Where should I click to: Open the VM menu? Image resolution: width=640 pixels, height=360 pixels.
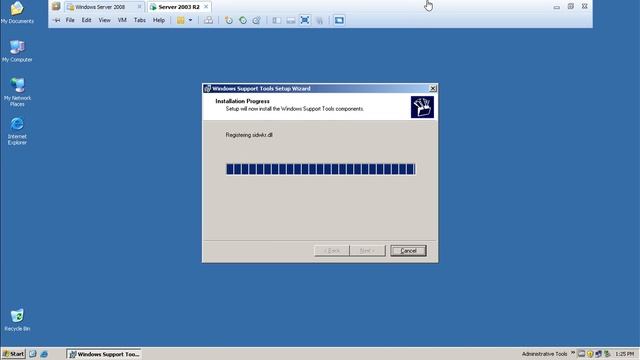point(122,20)
